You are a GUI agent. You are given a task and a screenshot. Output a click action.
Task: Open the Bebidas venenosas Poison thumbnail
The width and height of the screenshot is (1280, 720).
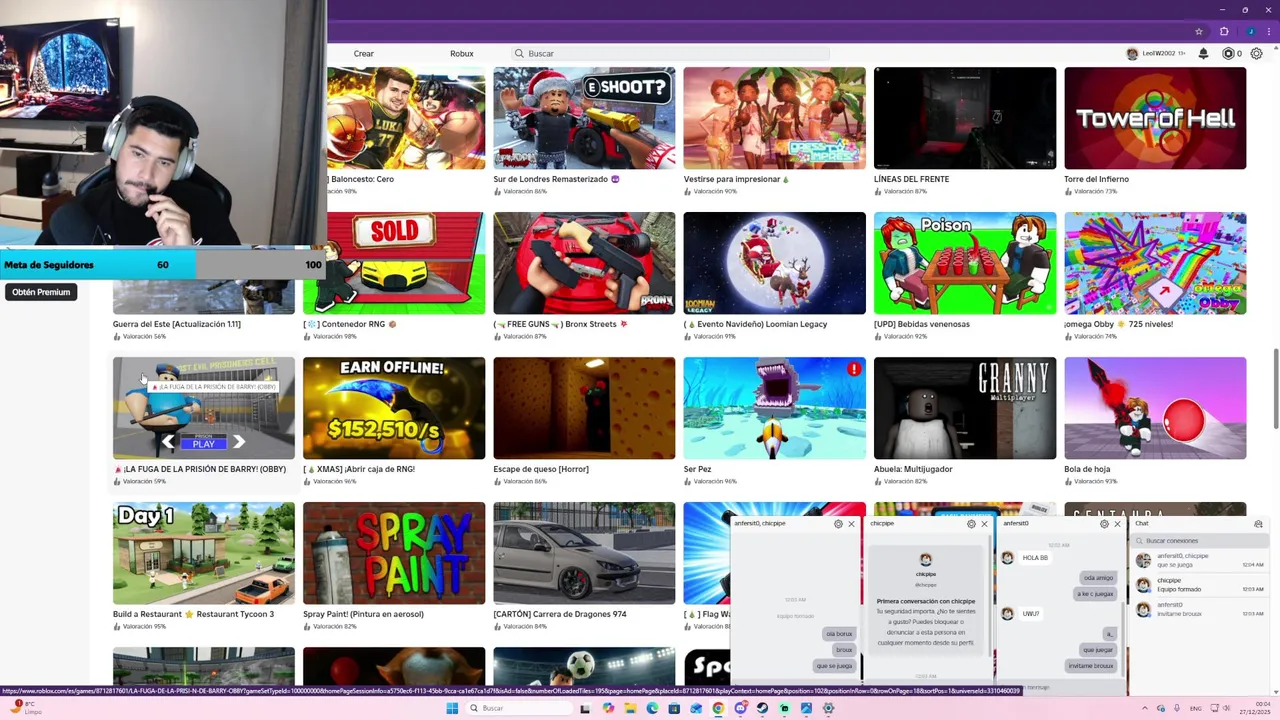coord(965,263)
